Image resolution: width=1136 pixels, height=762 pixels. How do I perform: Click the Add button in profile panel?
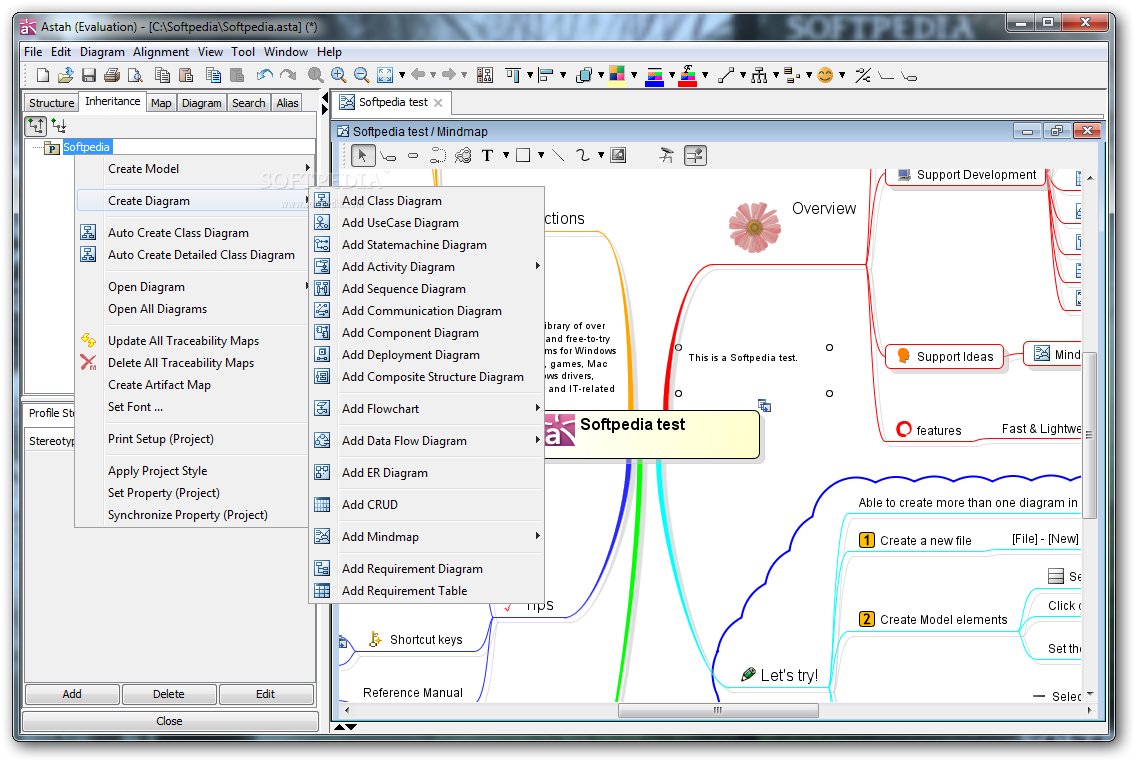[x=72, y=694]
